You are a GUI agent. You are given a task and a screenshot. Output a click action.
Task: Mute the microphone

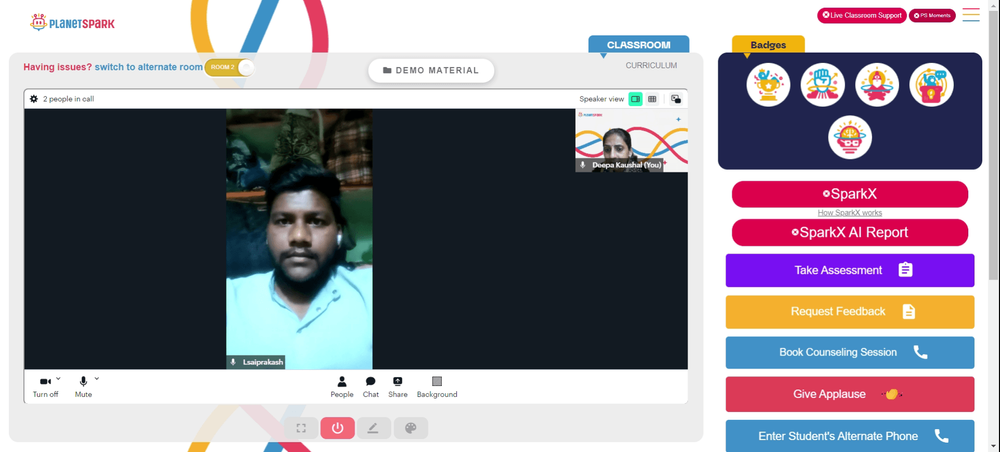tap(83, 386)
